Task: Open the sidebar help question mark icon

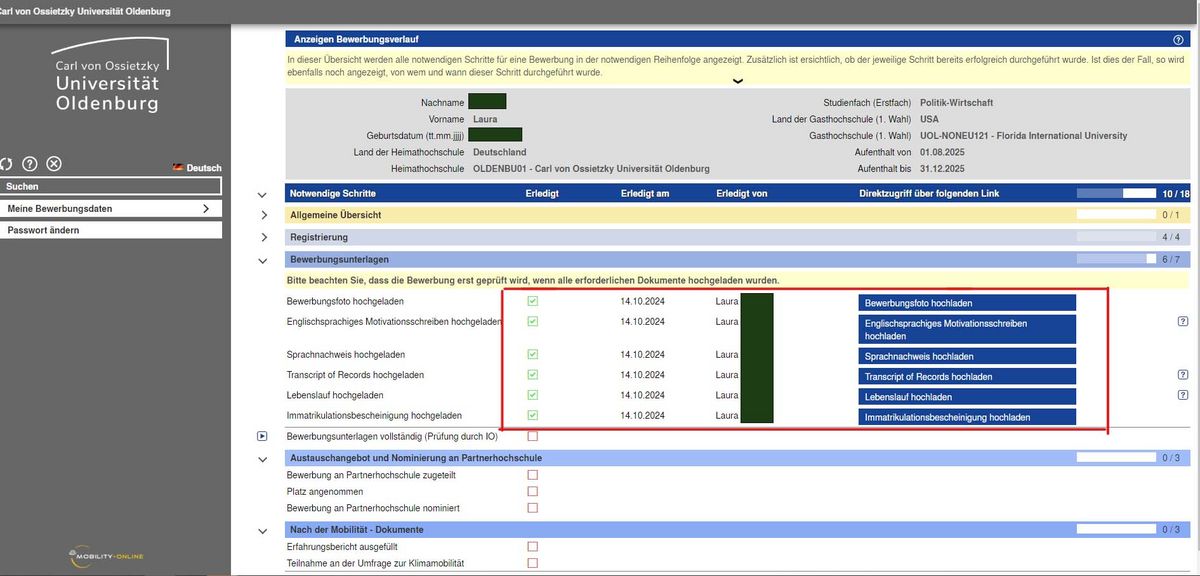Action: (x=30, y=164)
